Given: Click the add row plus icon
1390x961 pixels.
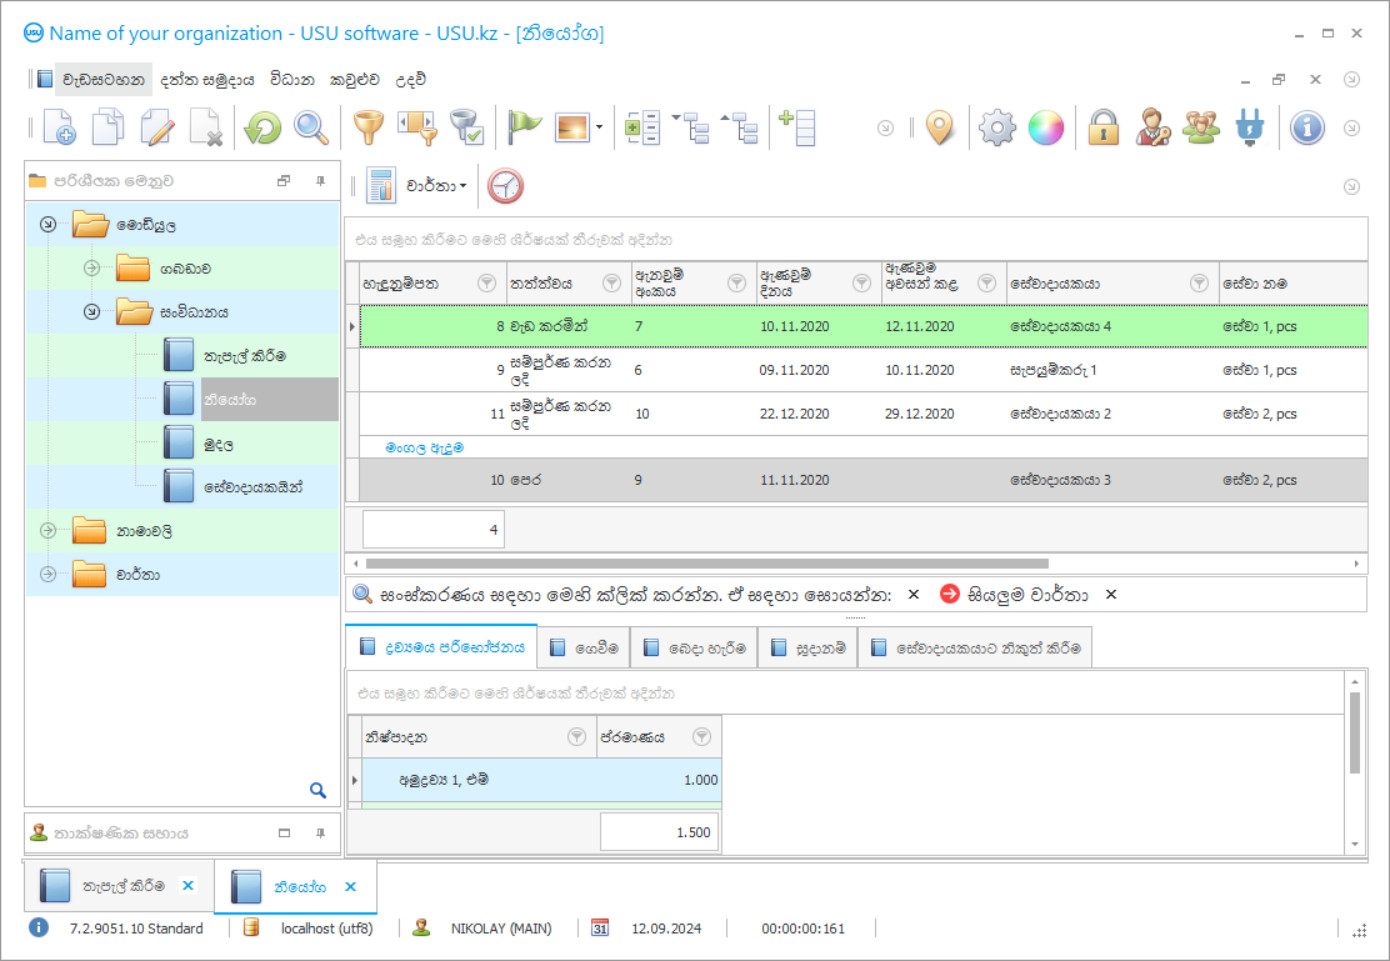Looking at the screenshot, I should pos(797,127).
